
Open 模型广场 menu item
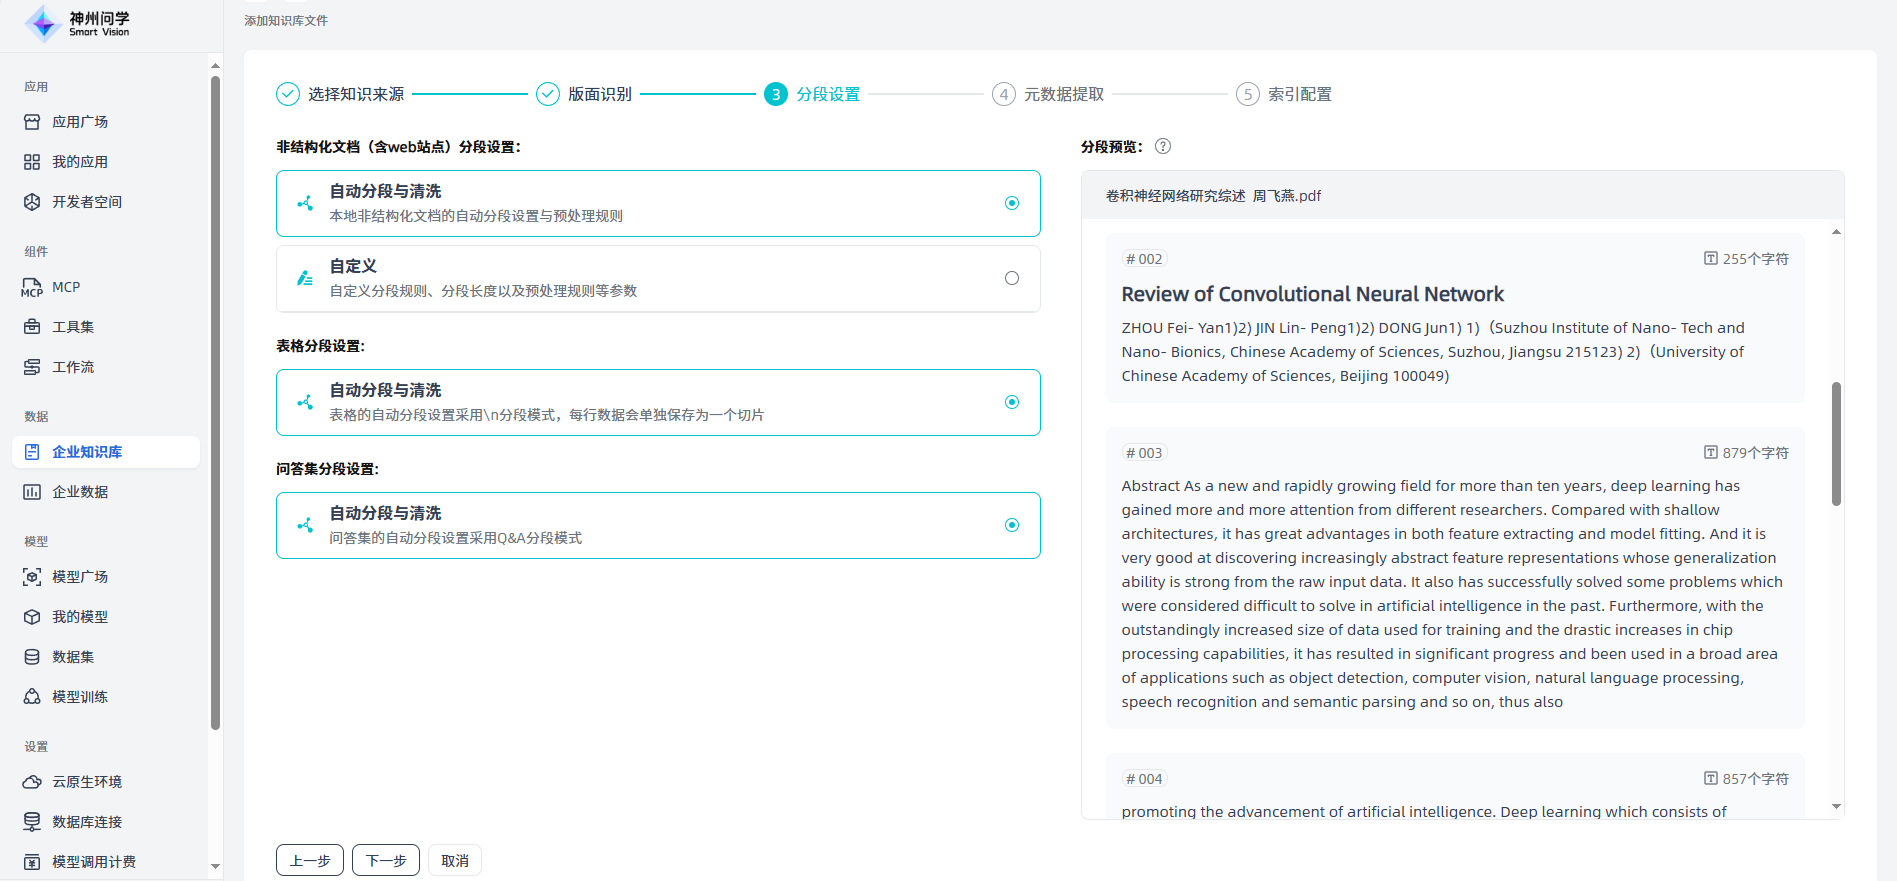click(80, 577)
